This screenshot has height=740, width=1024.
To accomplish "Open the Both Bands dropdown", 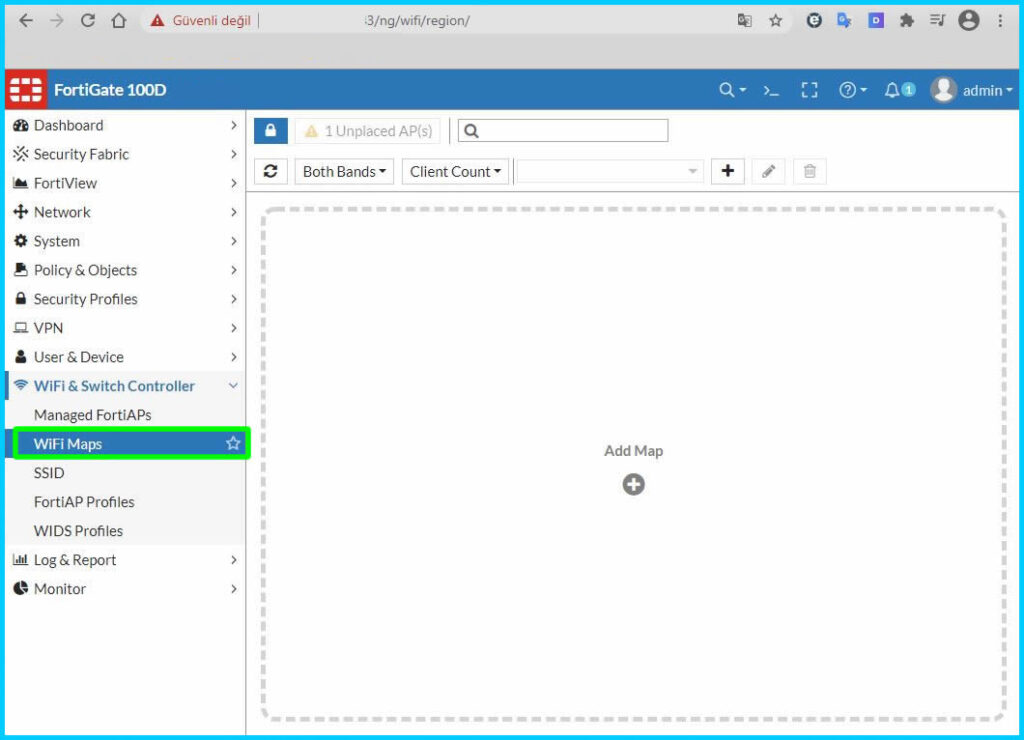I will coord(344,171).
